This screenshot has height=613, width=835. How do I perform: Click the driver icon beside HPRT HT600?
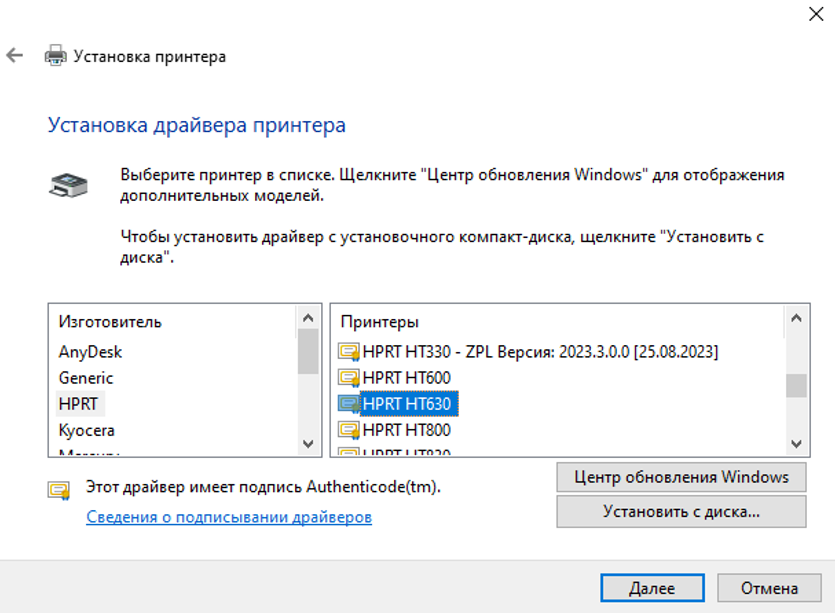[x=349, y=378]
